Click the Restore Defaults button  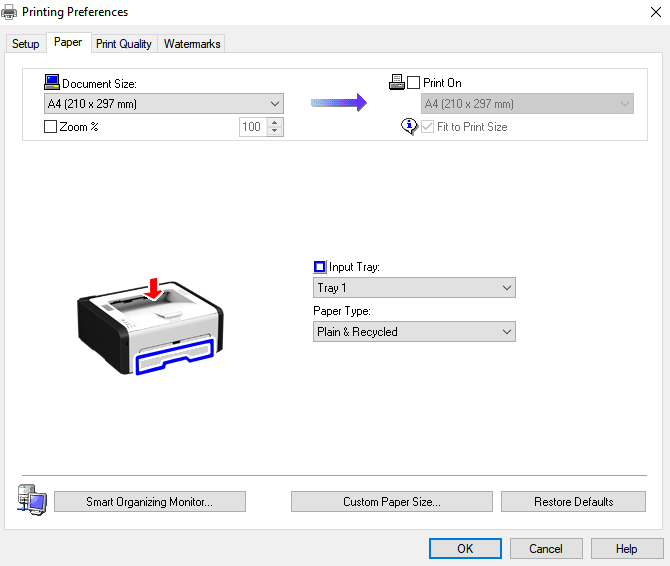[x=573, y=502]
